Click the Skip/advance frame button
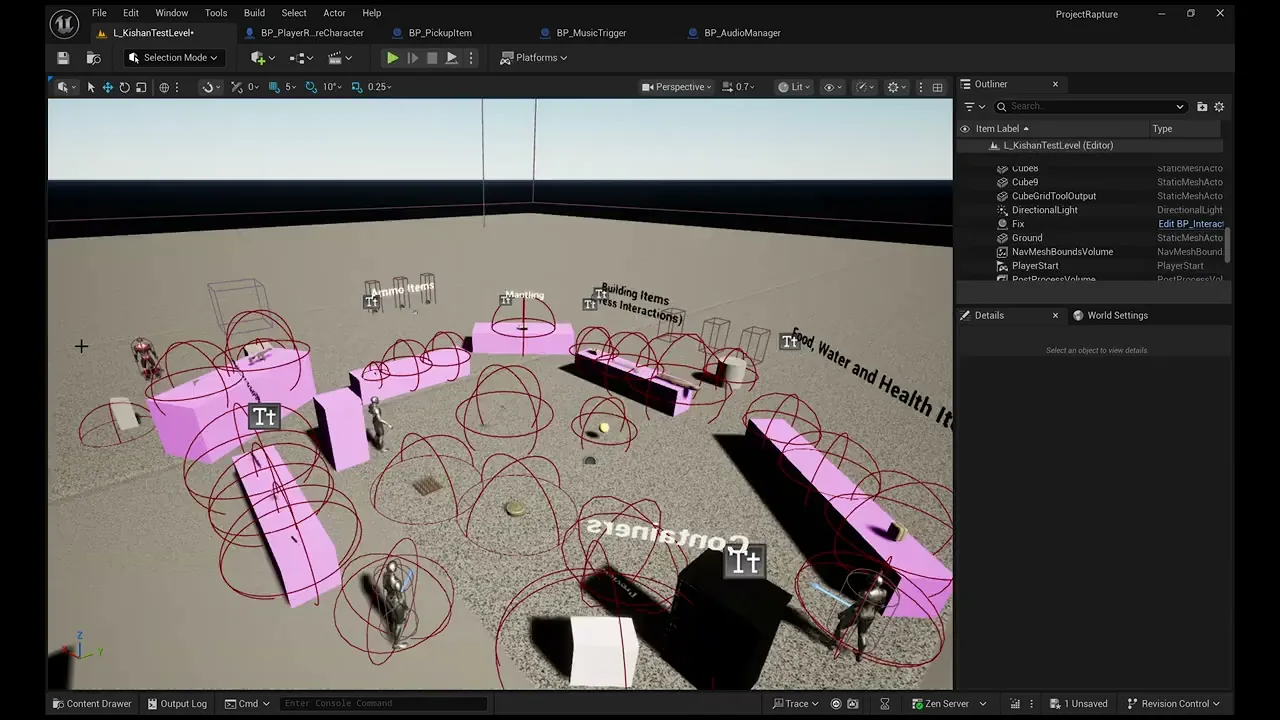1280x720 pixels. 413,58
